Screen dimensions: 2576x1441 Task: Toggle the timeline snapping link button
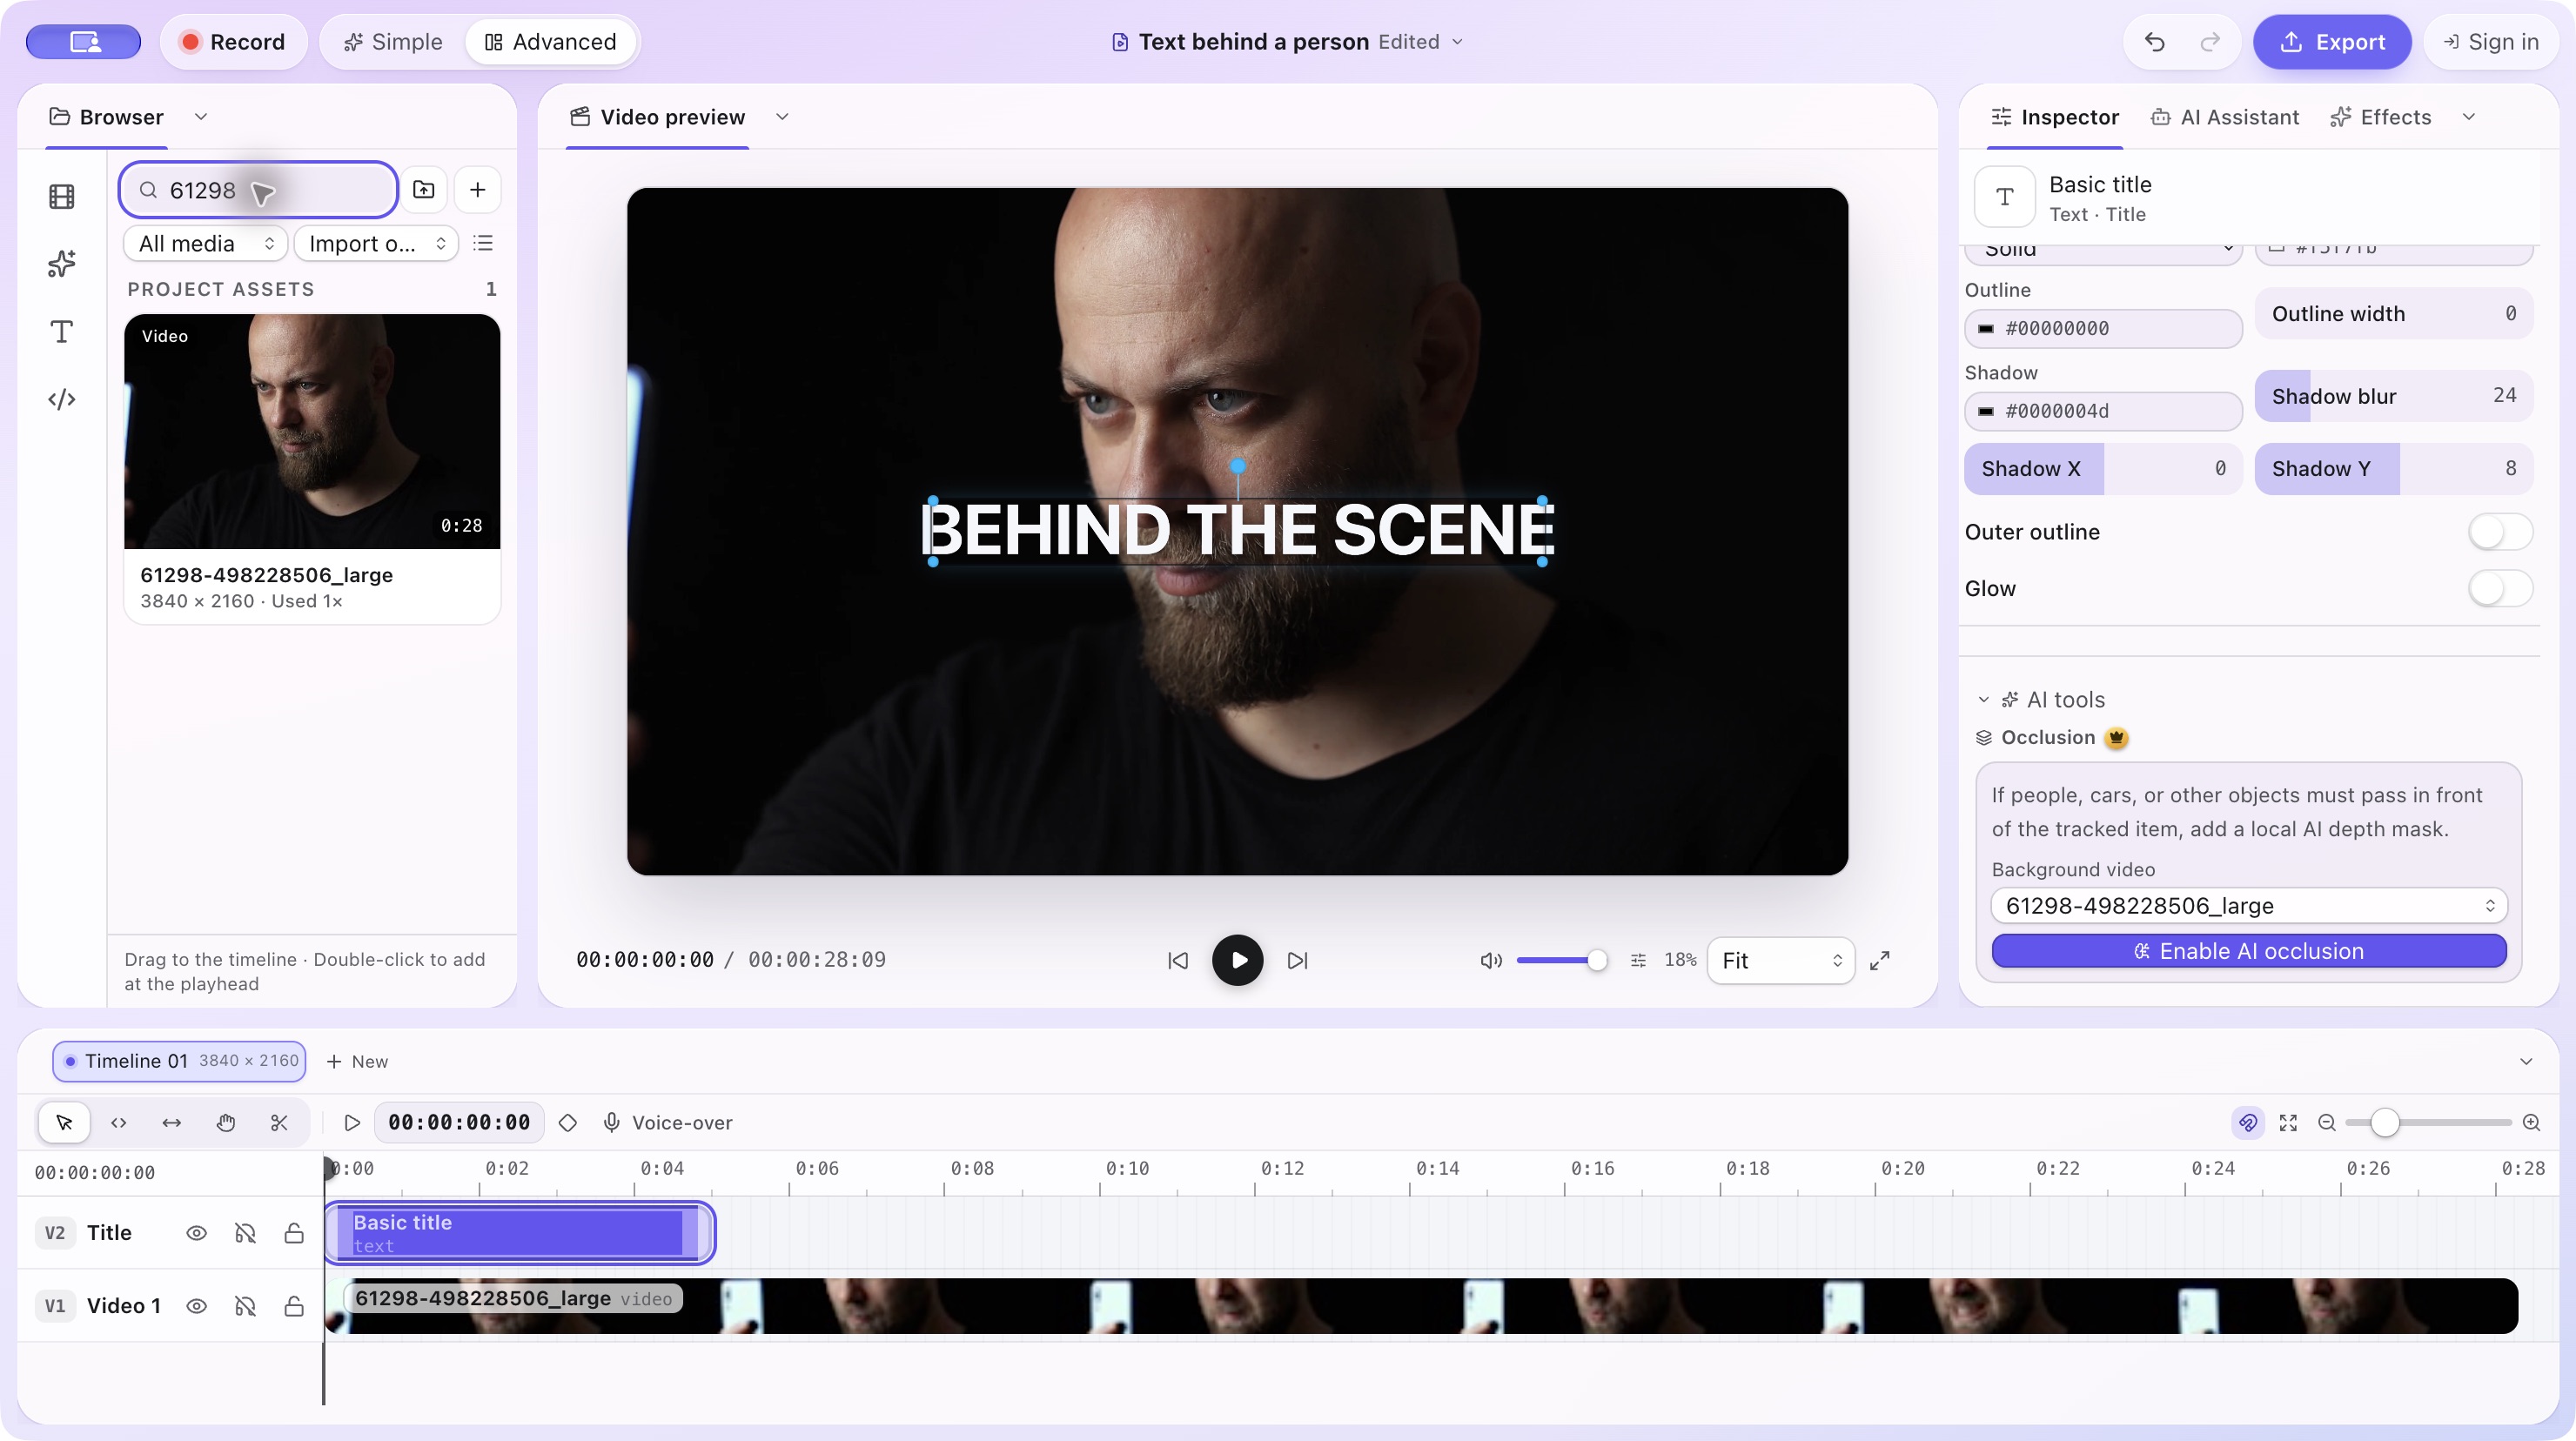(x=2248, y=1122)
